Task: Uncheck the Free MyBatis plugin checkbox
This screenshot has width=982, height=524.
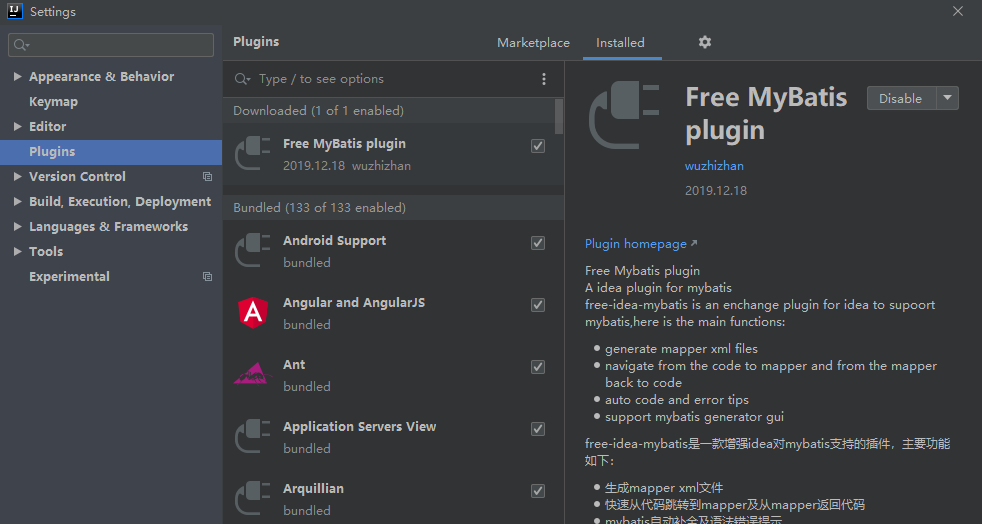Action: click(x=537, y=146)
